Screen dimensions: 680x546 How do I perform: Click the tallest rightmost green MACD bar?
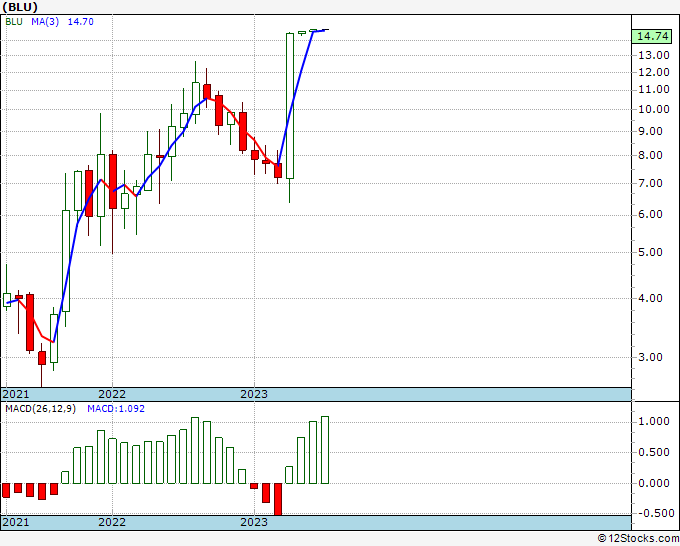325,450
